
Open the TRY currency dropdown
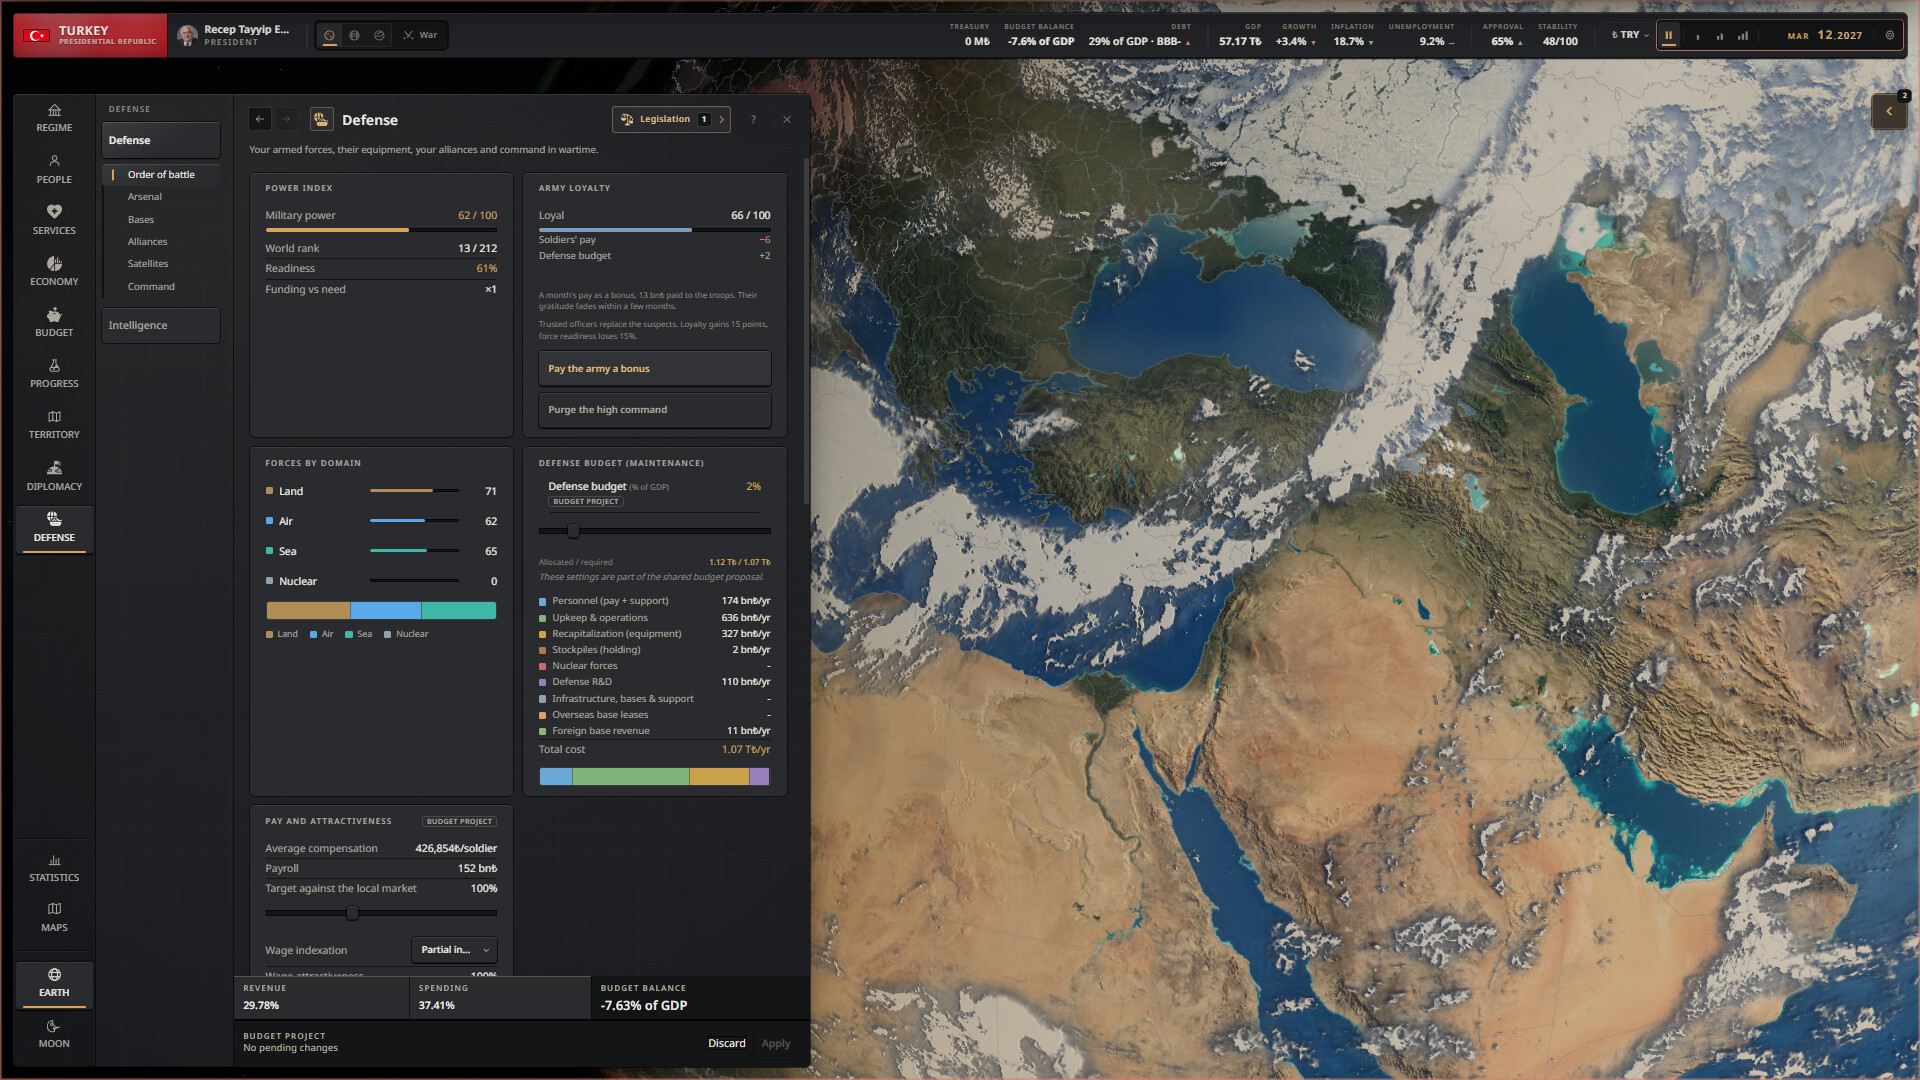[1630, 35]
